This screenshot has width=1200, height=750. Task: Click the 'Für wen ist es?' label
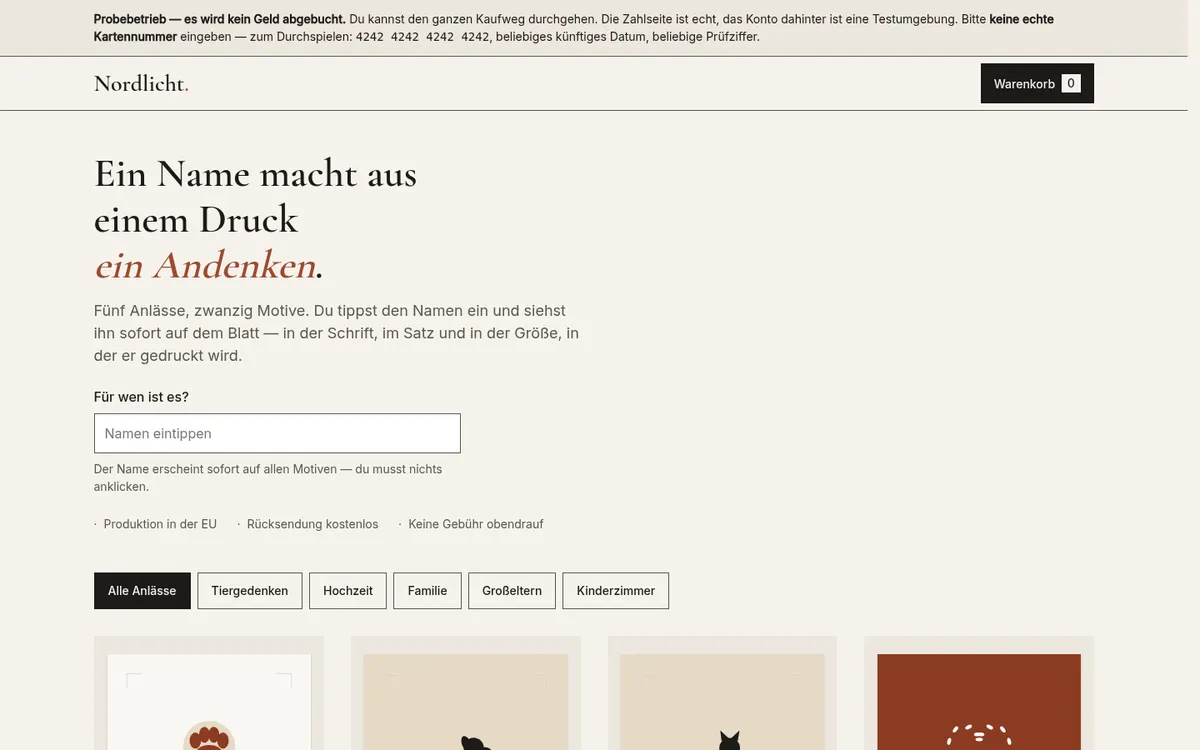point(141,397)
